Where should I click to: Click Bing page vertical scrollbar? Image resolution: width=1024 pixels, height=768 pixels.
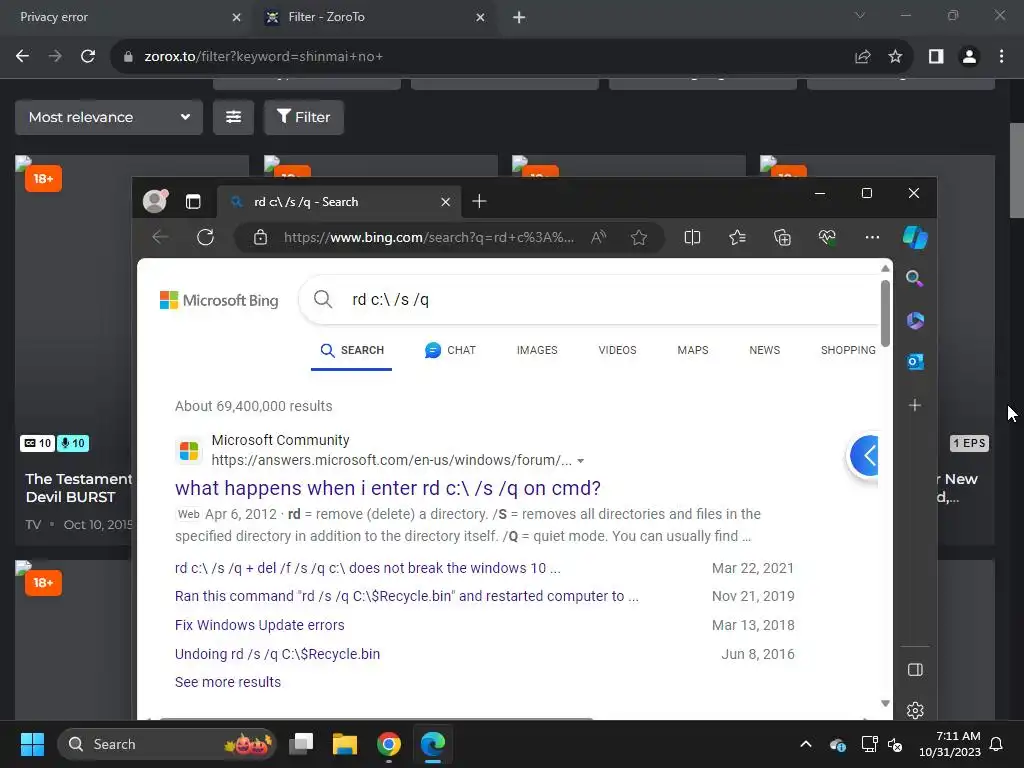coord(886,313)
